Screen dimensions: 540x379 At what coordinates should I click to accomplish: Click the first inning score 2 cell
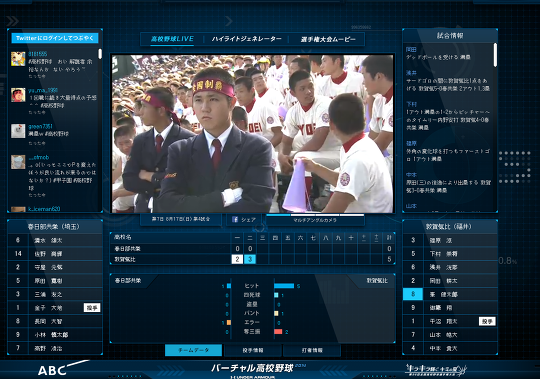[237, 259]
